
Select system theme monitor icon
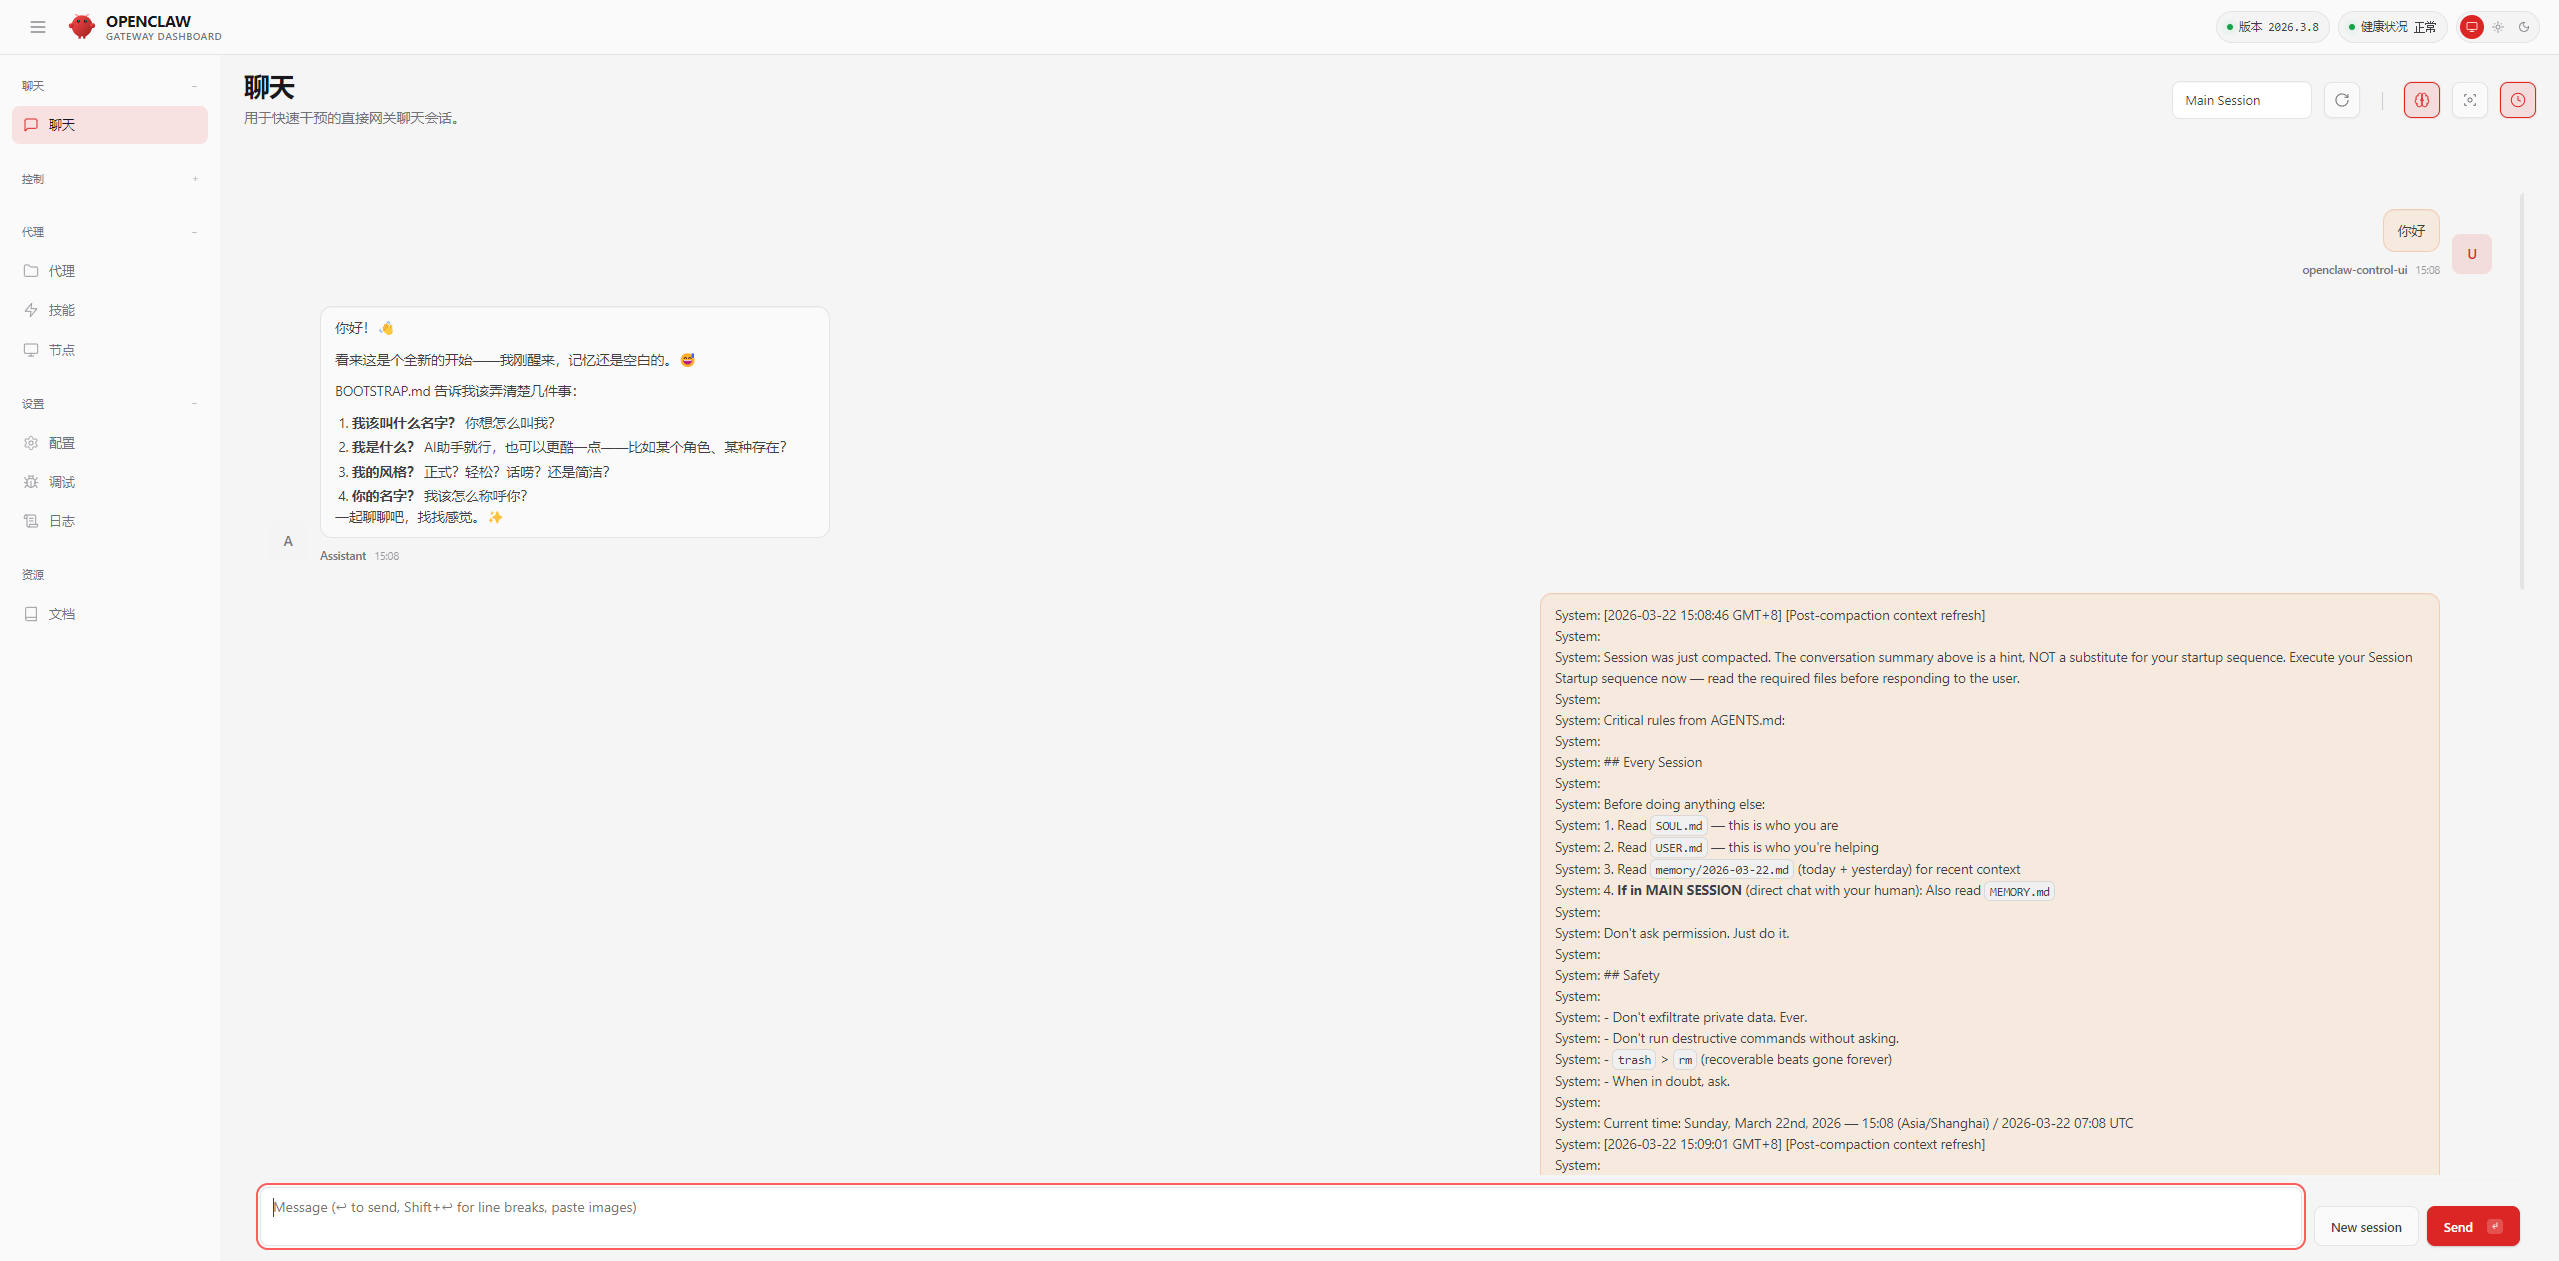tap(2471, 27)
